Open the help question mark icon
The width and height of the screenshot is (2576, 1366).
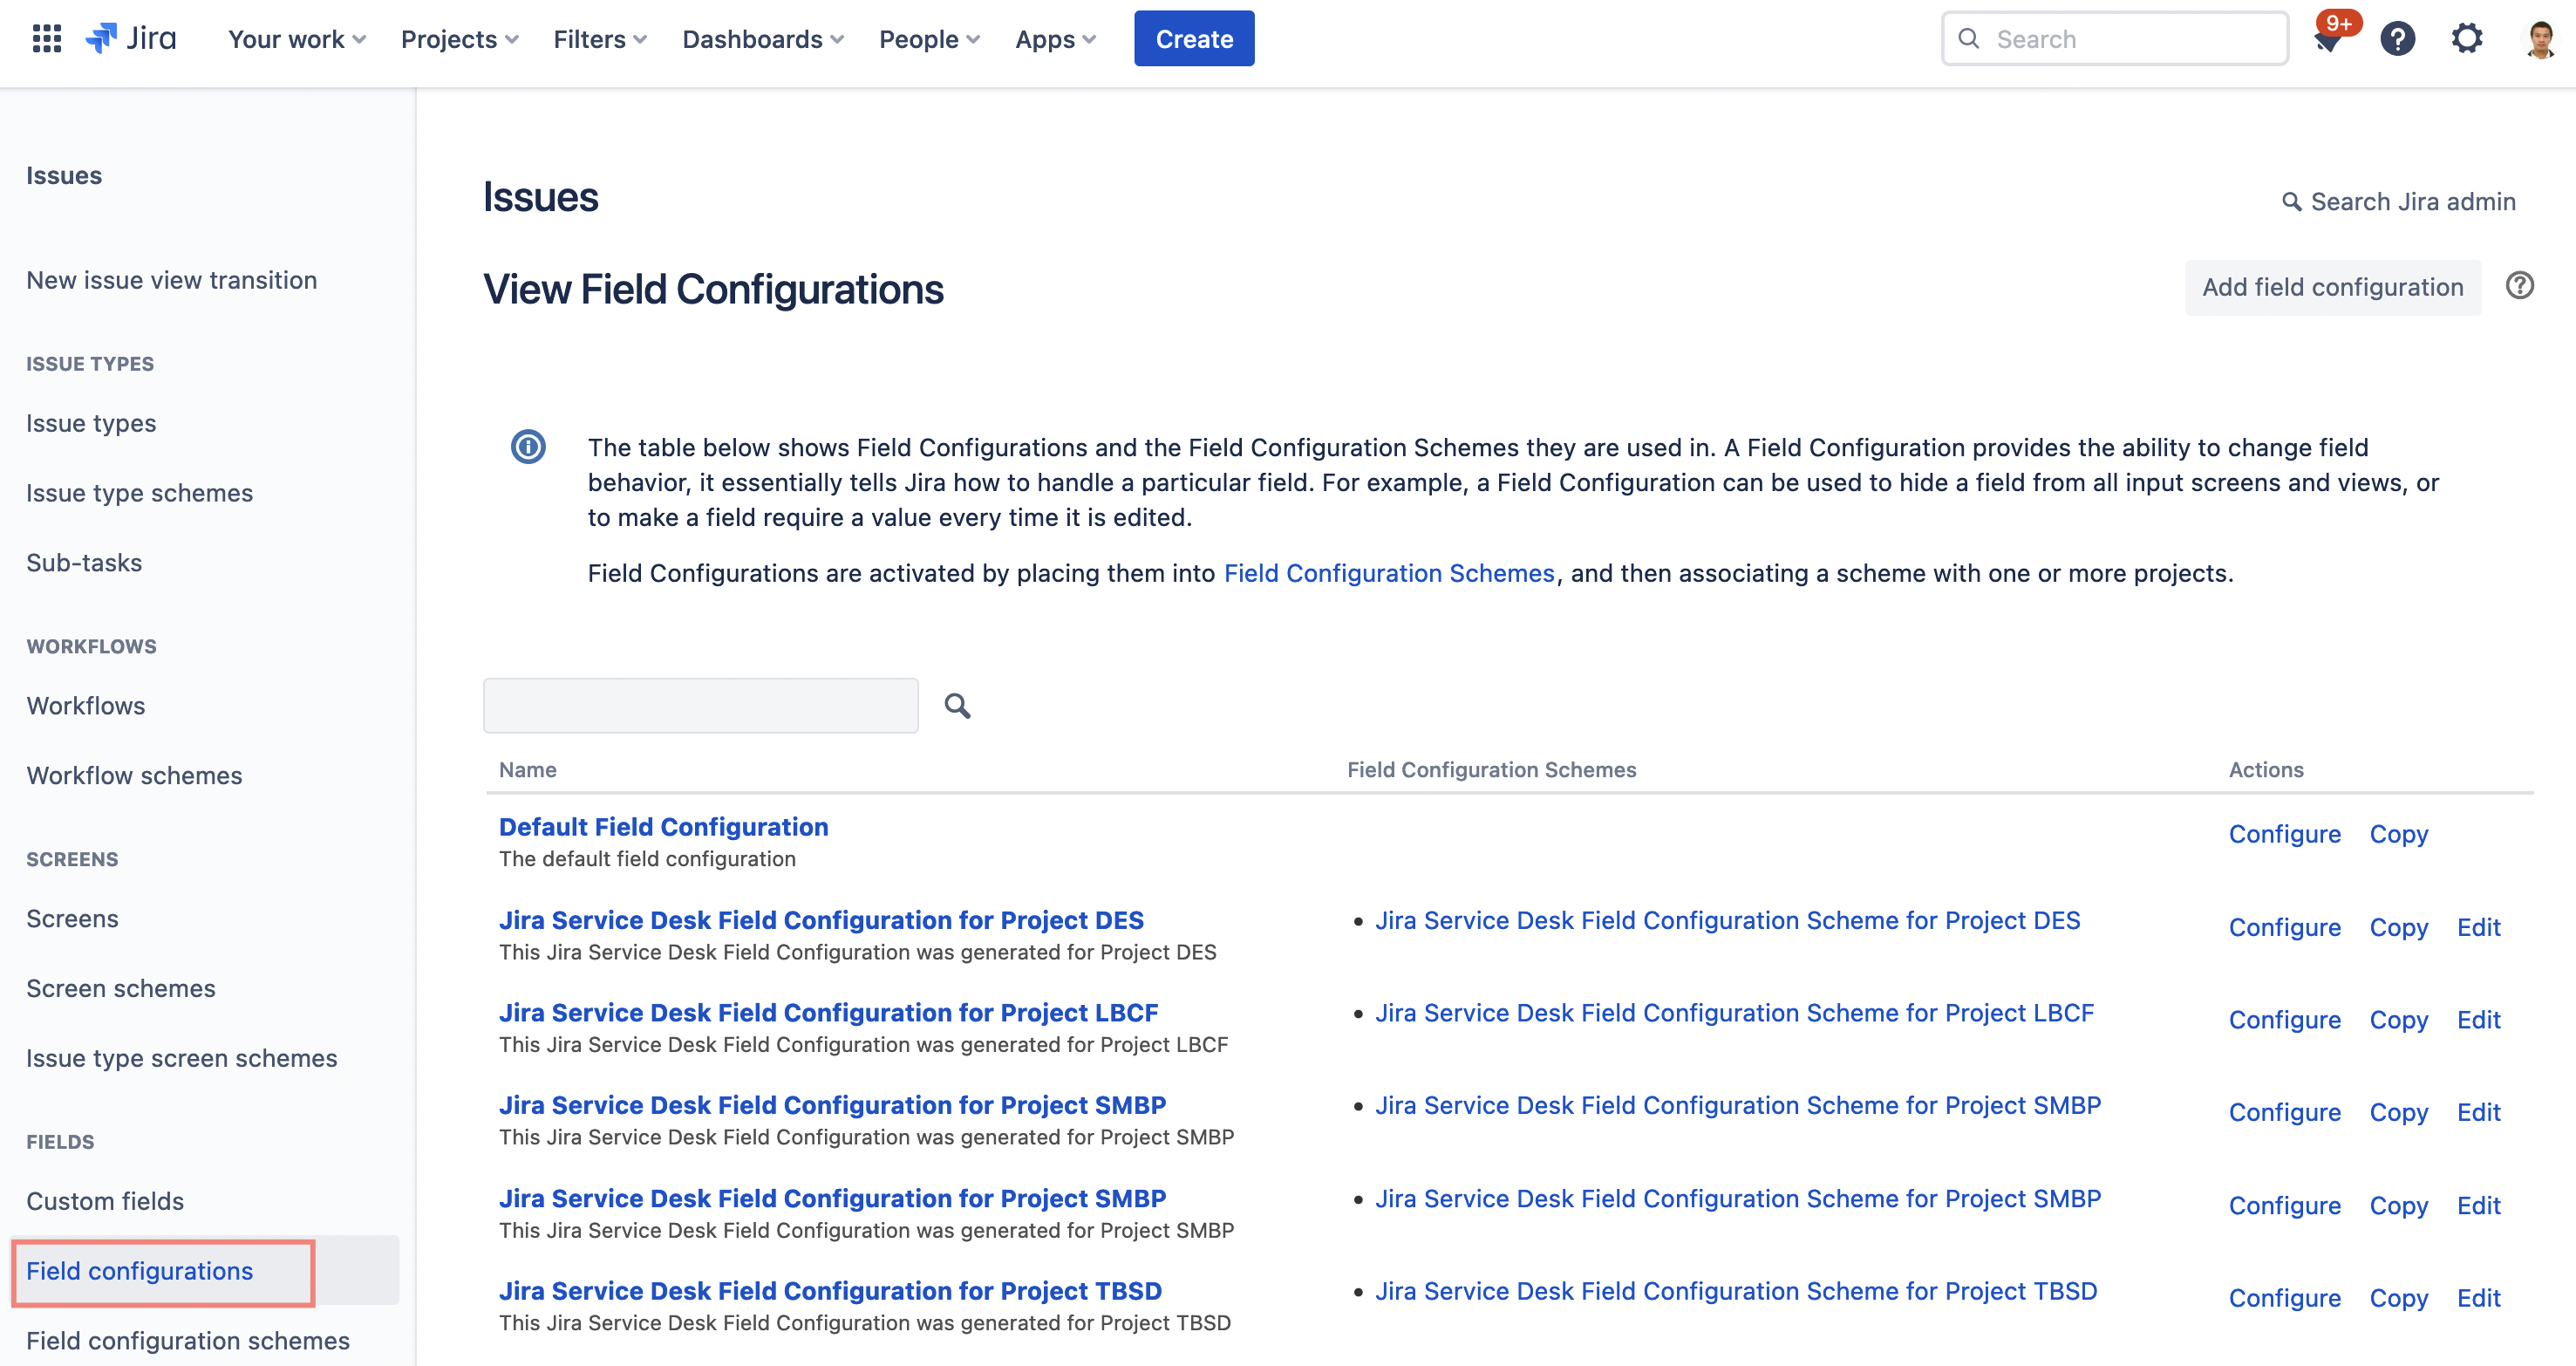[2397, 39]
